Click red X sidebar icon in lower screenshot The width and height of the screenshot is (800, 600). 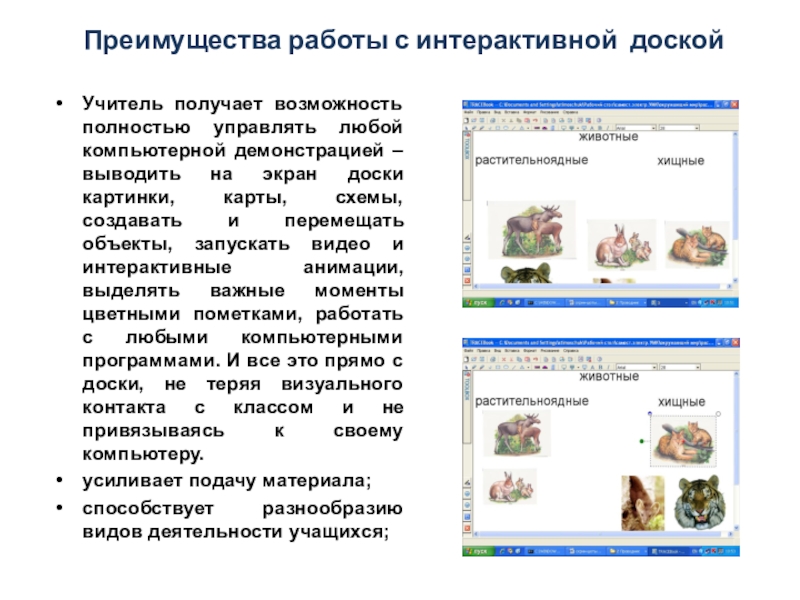[467, 529]
